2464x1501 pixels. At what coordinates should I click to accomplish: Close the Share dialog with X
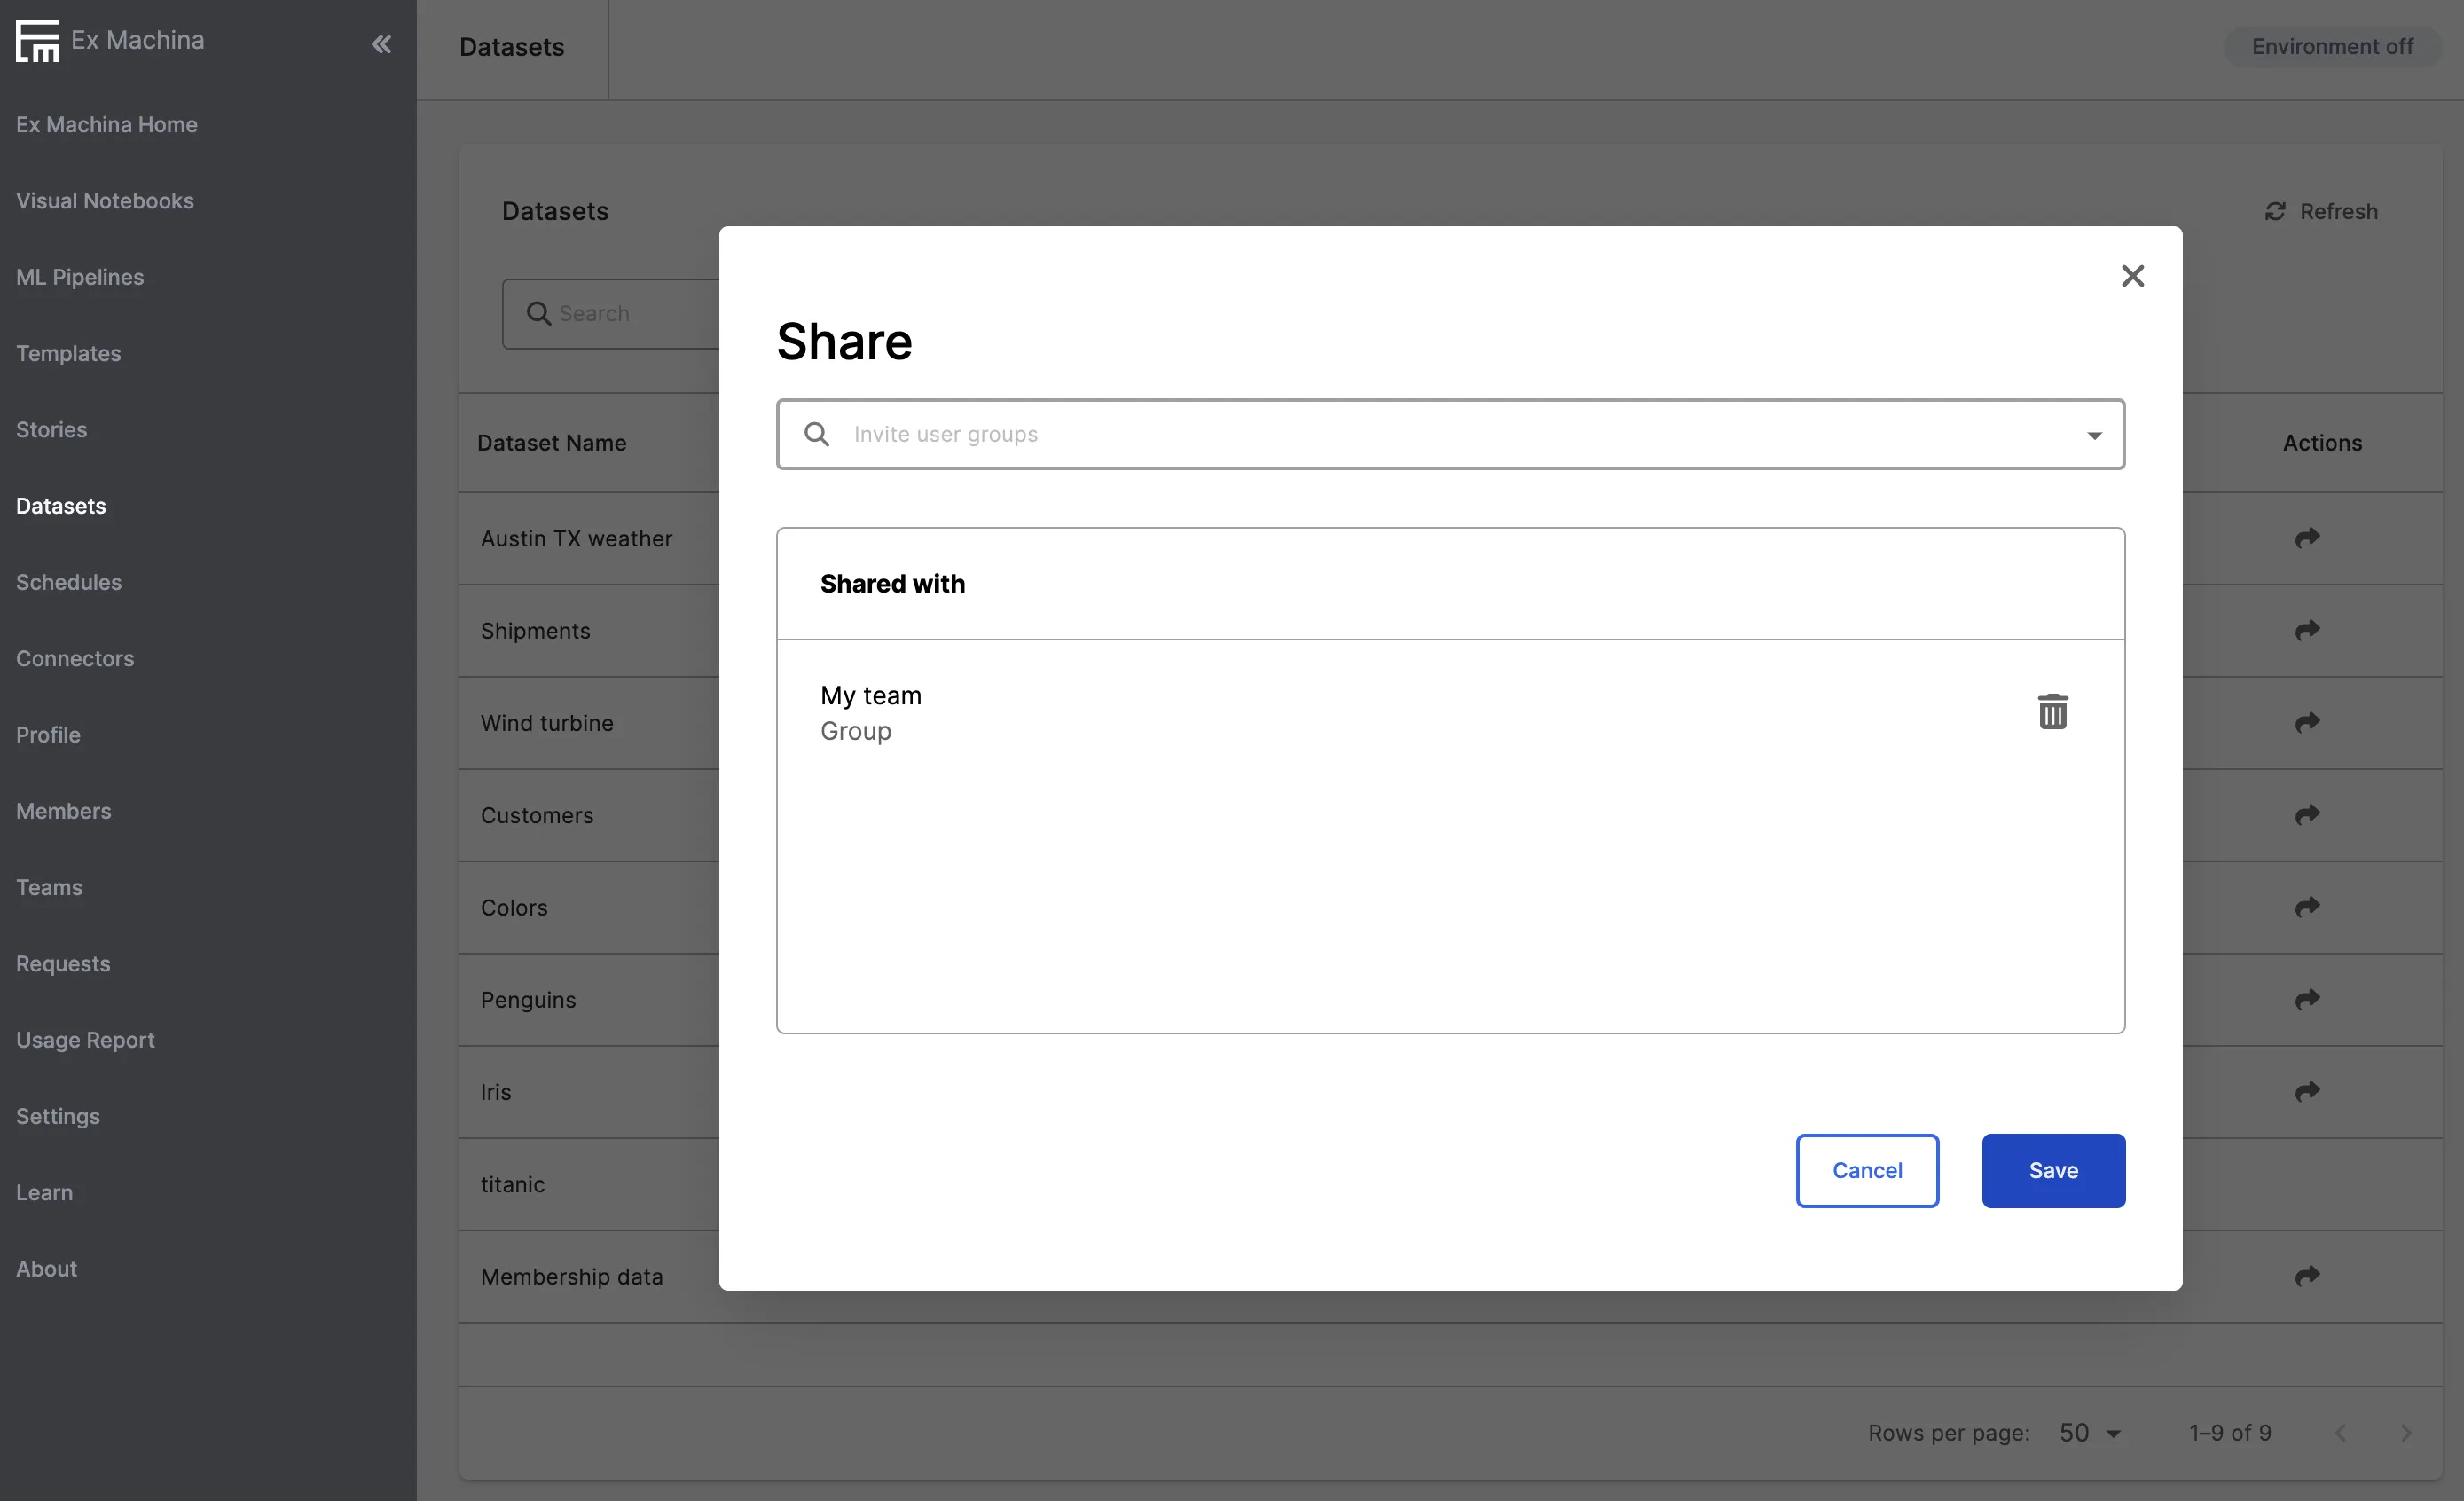pos(2132,276)
